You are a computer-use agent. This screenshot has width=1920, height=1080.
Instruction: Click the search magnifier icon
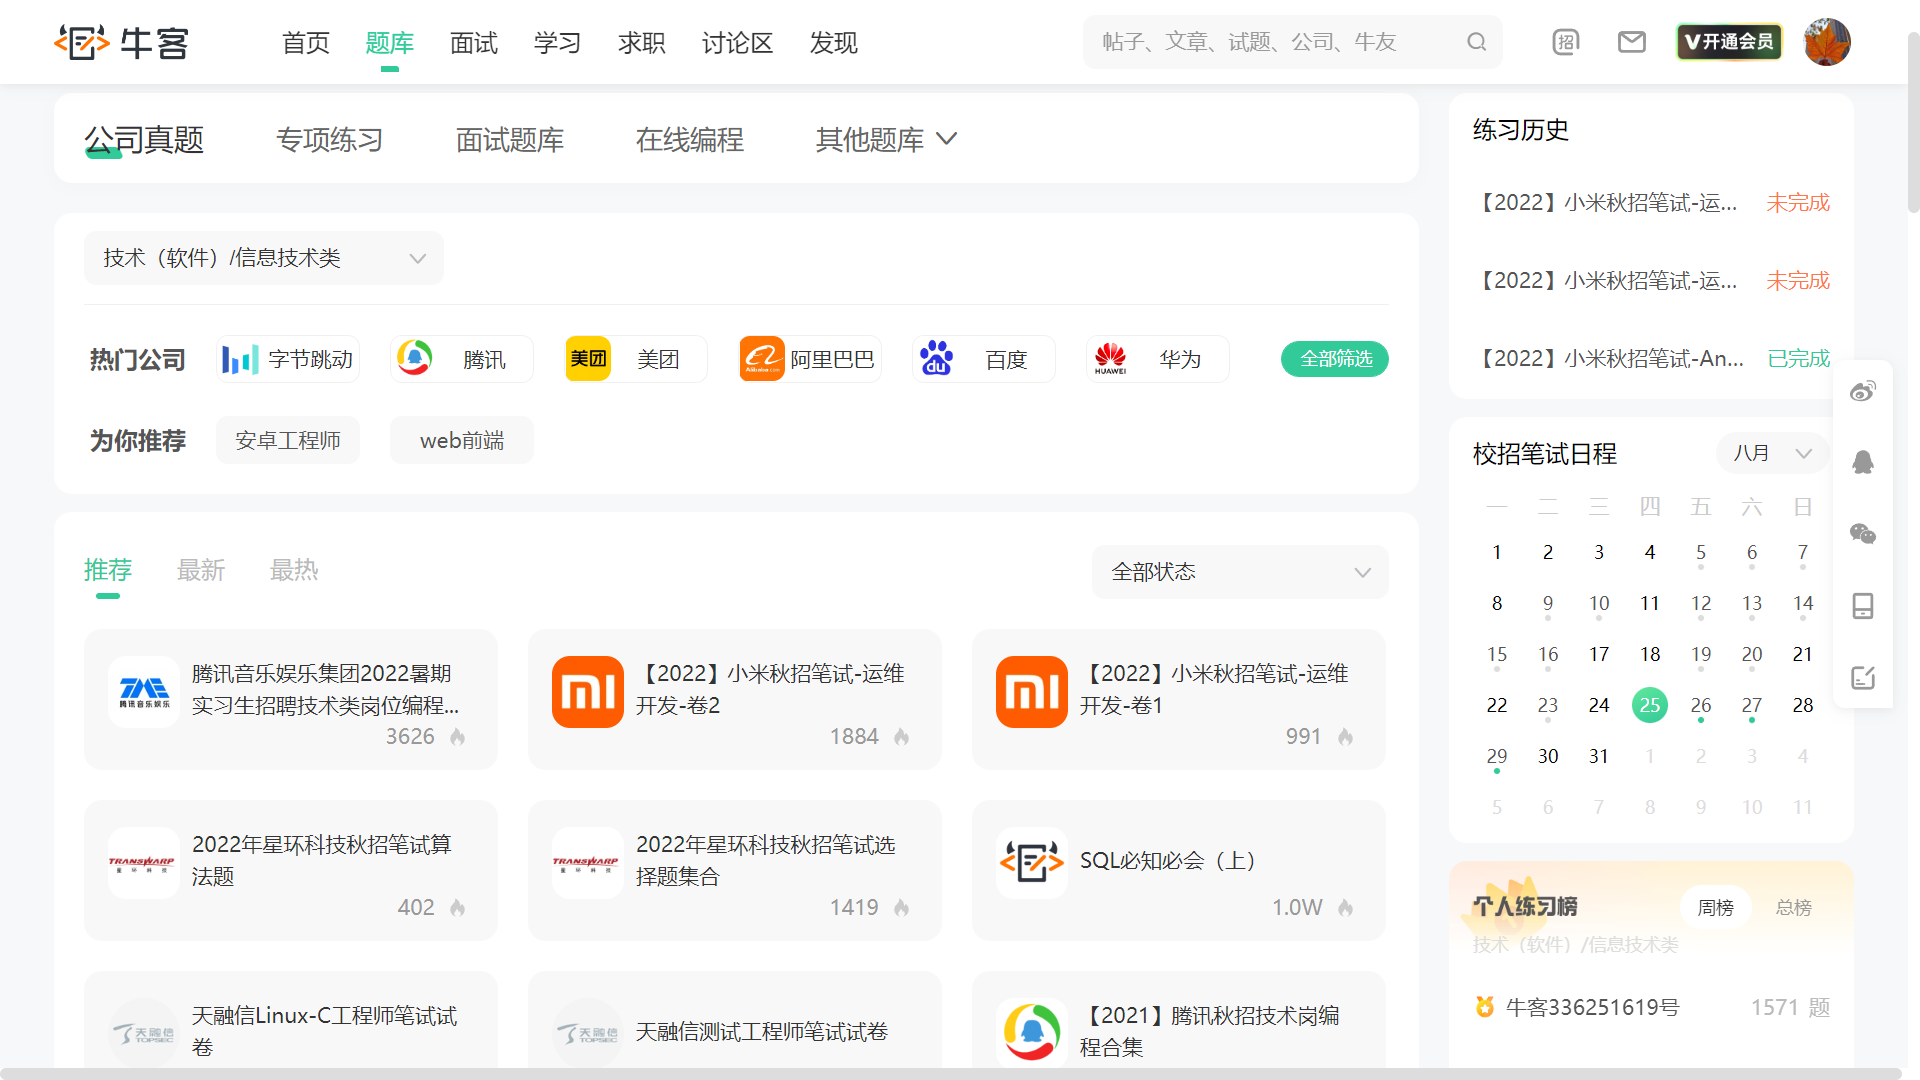tap(1477, 42)
